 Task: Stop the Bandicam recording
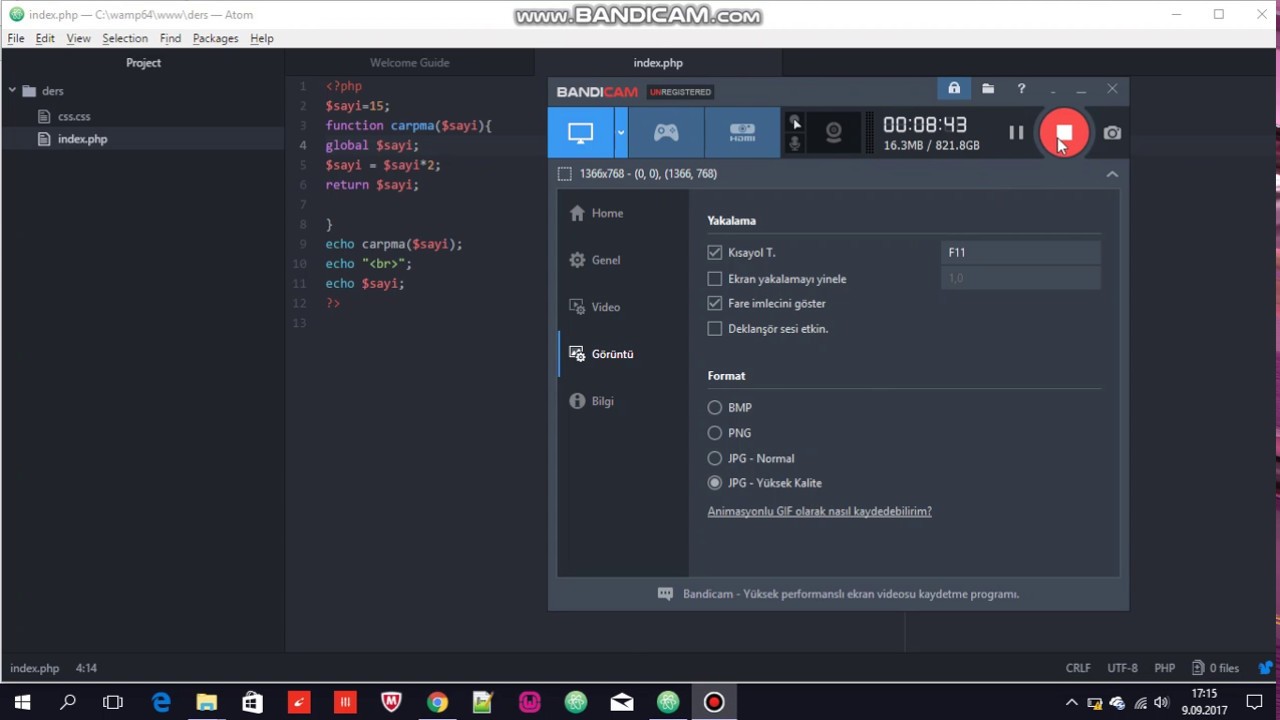1064,132
